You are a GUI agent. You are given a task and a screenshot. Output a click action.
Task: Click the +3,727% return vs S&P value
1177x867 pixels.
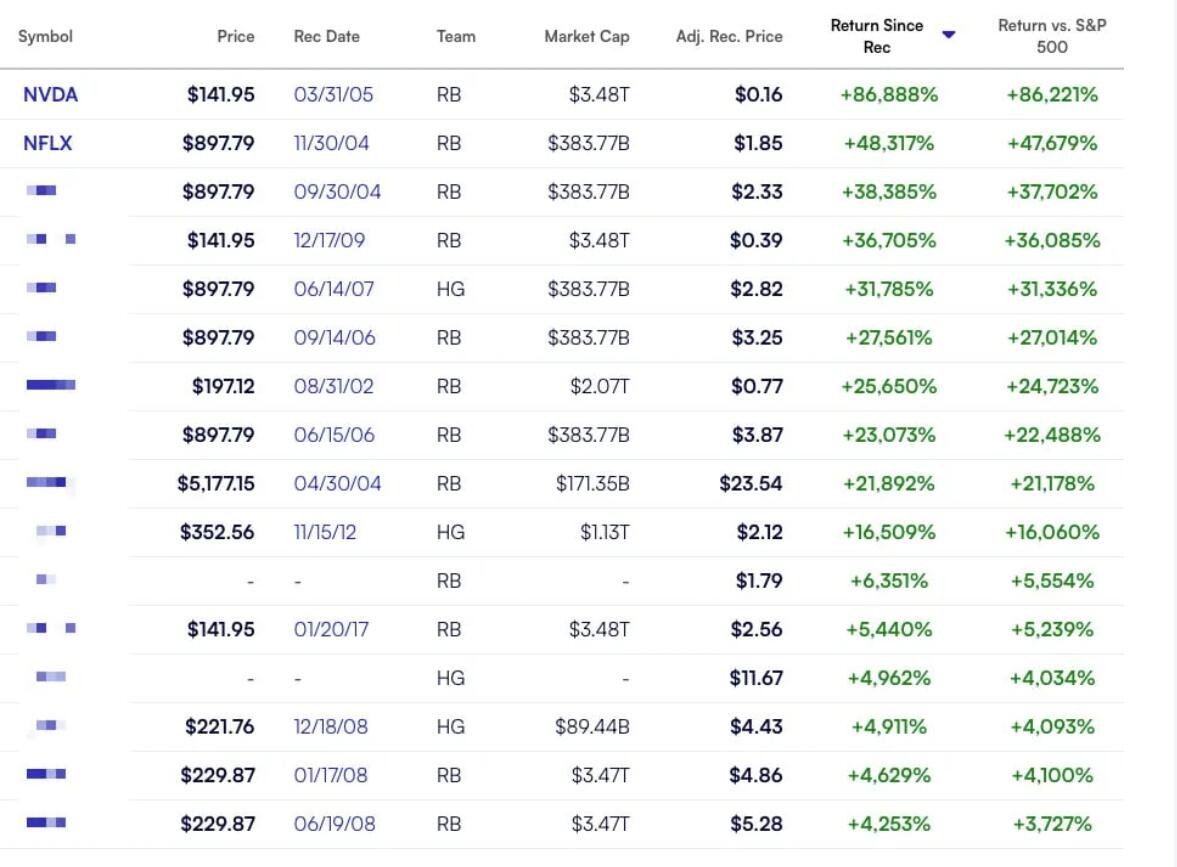[1052, 824]
